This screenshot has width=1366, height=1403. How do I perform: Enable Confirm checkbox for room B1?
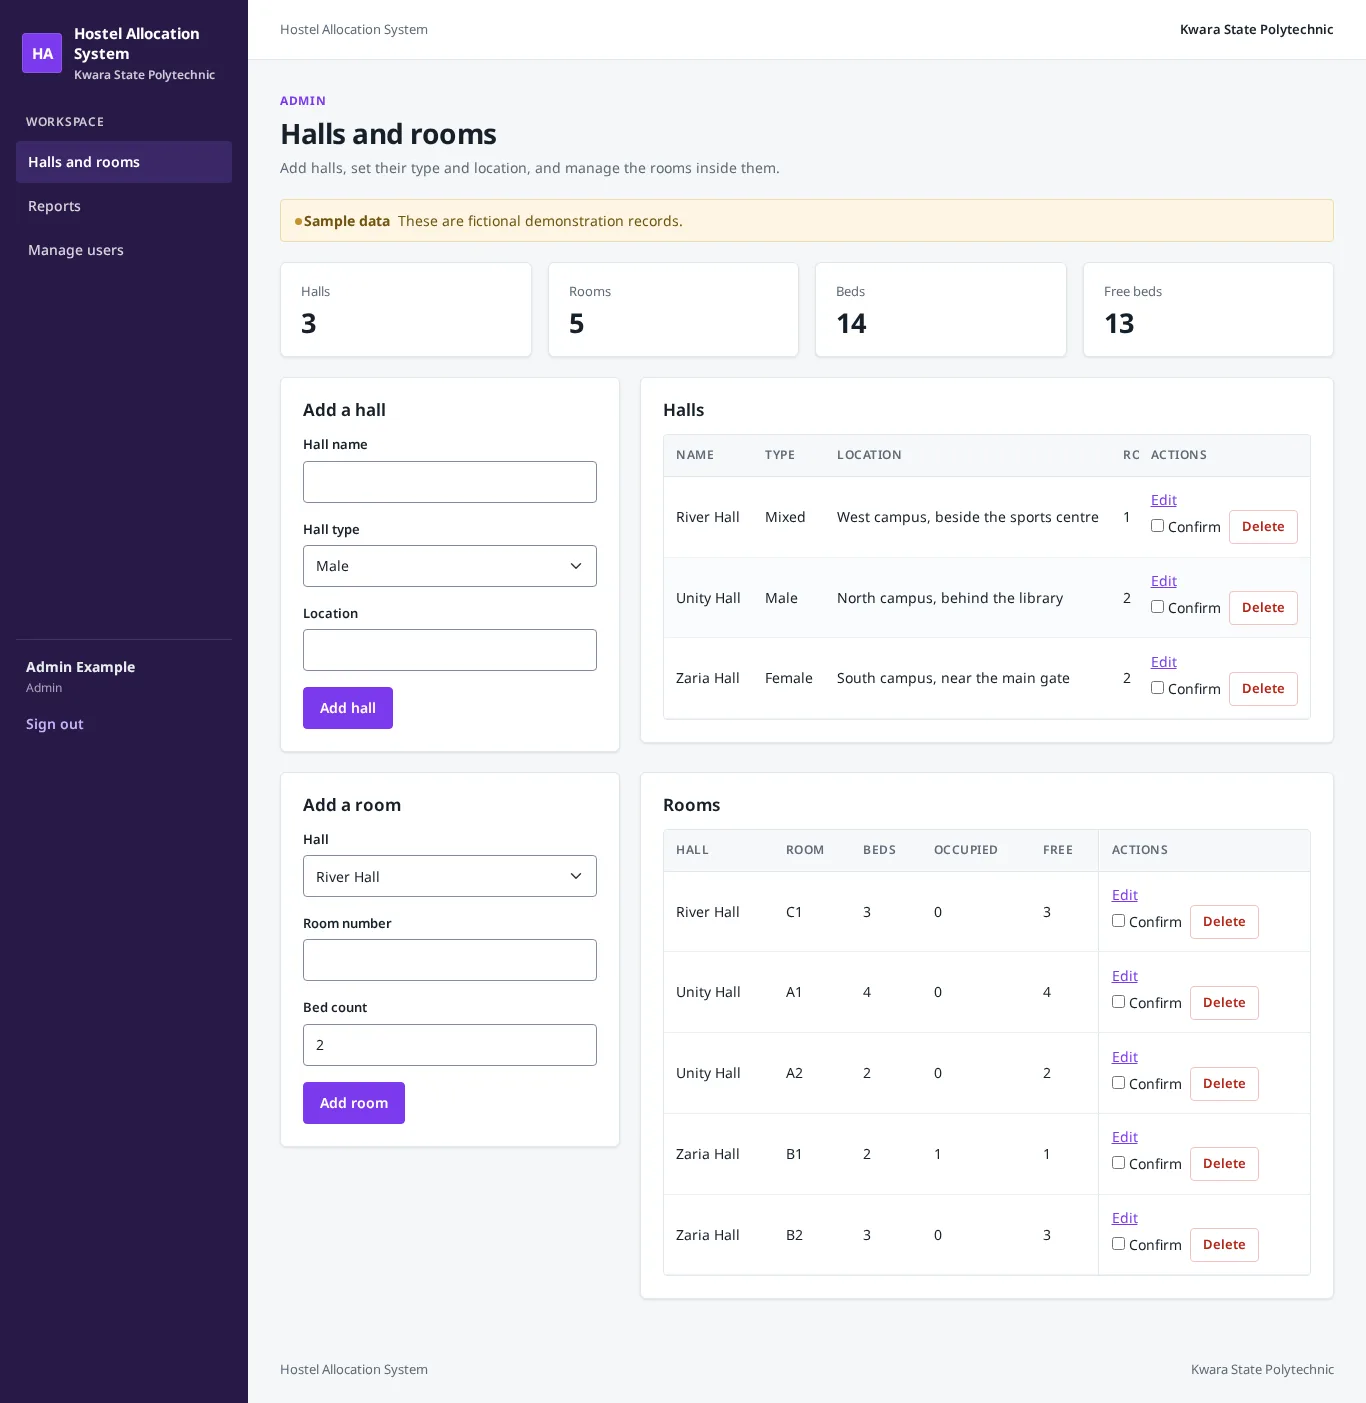coord(1118,1163)
